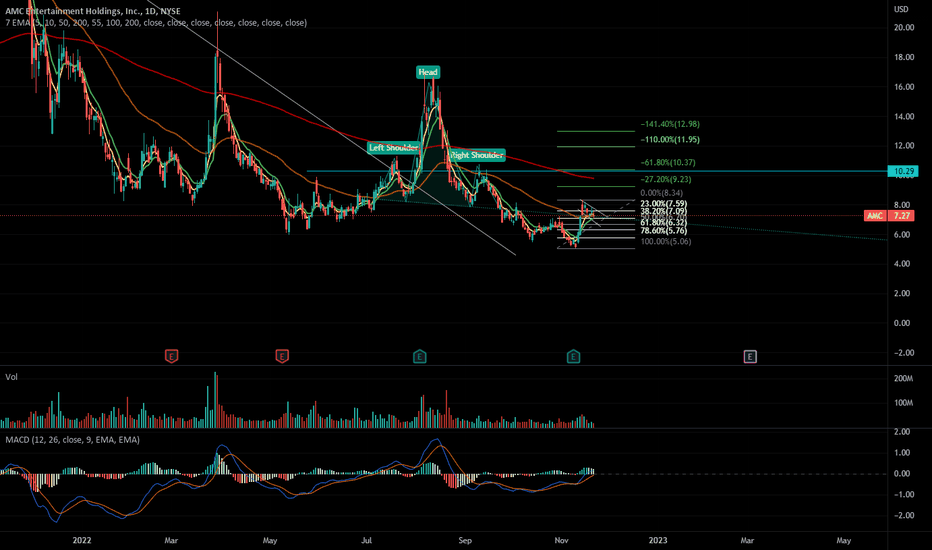
Task: Click the Jul label on the time axis
Action: 367,540
